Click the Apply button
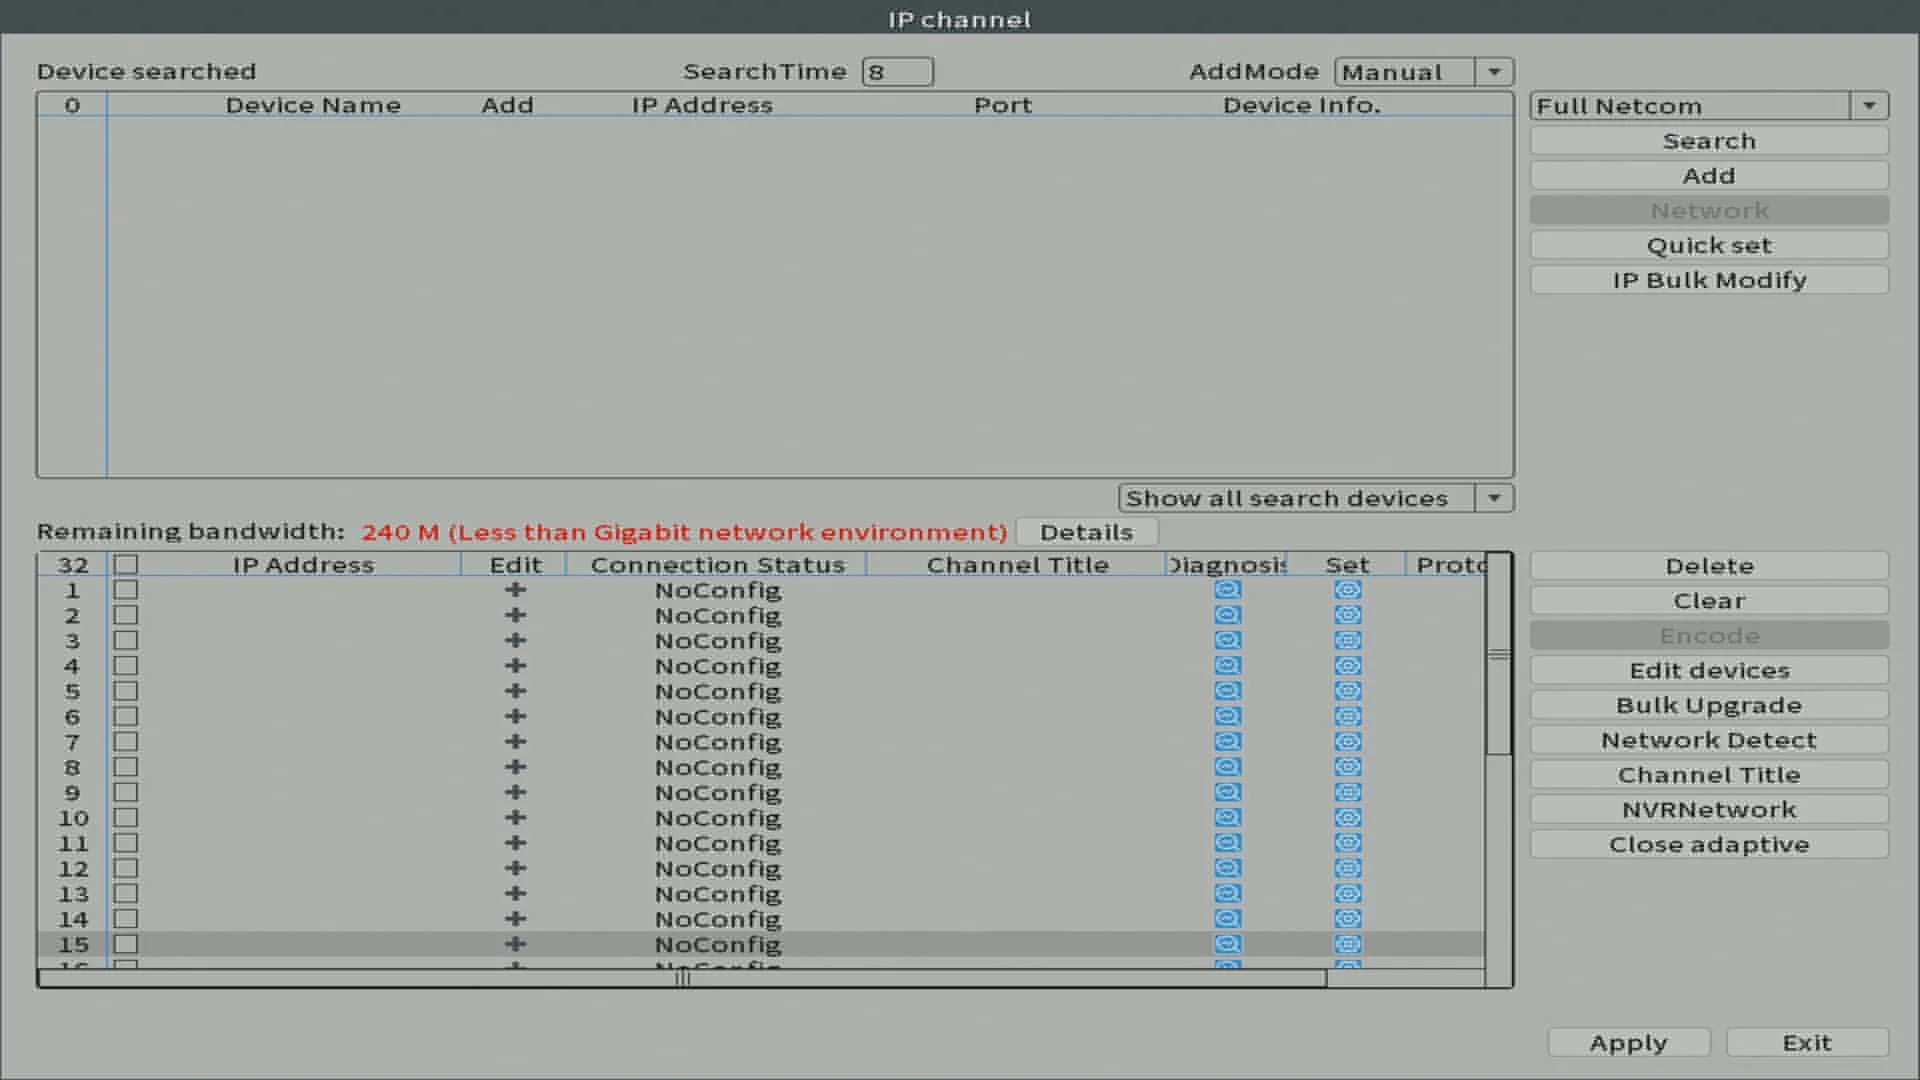The height and width of the screenshot is (1080, 1920). point(1628,1043)
